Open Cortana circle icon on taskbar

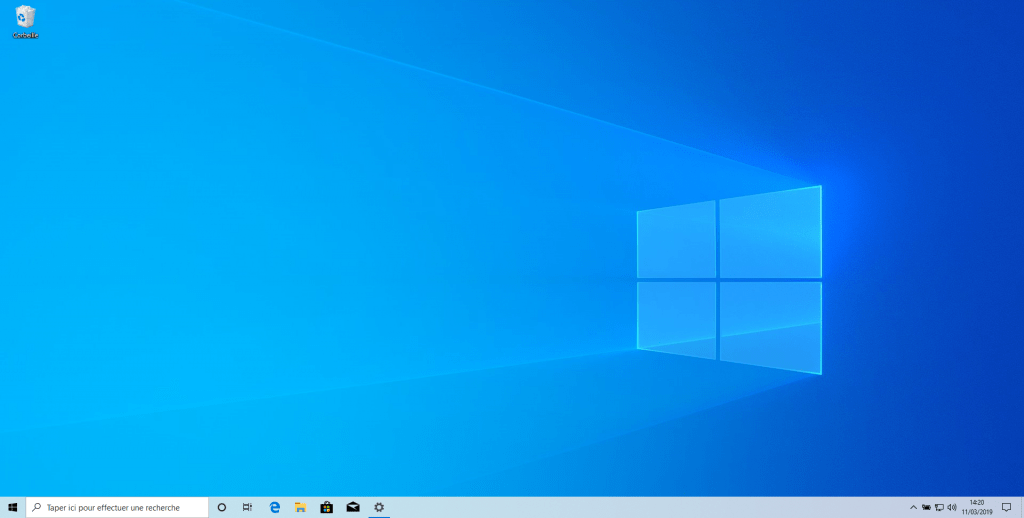[x=221, y=508]
